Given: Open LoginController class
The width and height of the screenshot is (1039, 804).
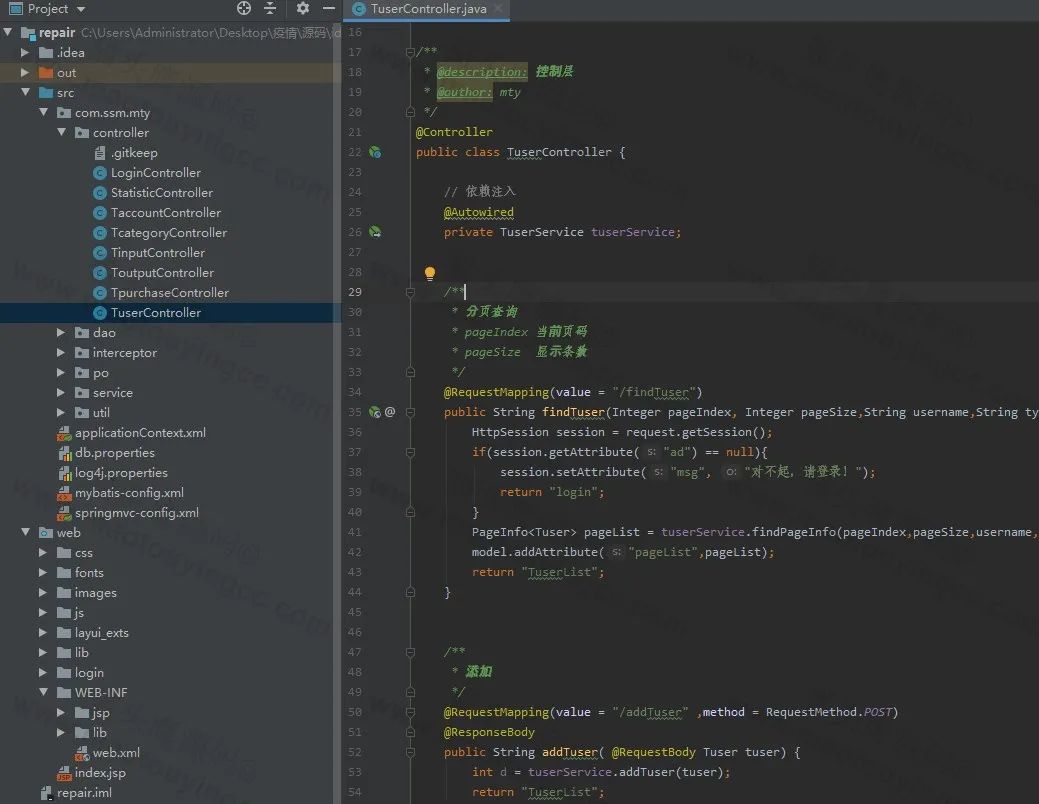Looking at the screenshot, I should click(156, 172).
